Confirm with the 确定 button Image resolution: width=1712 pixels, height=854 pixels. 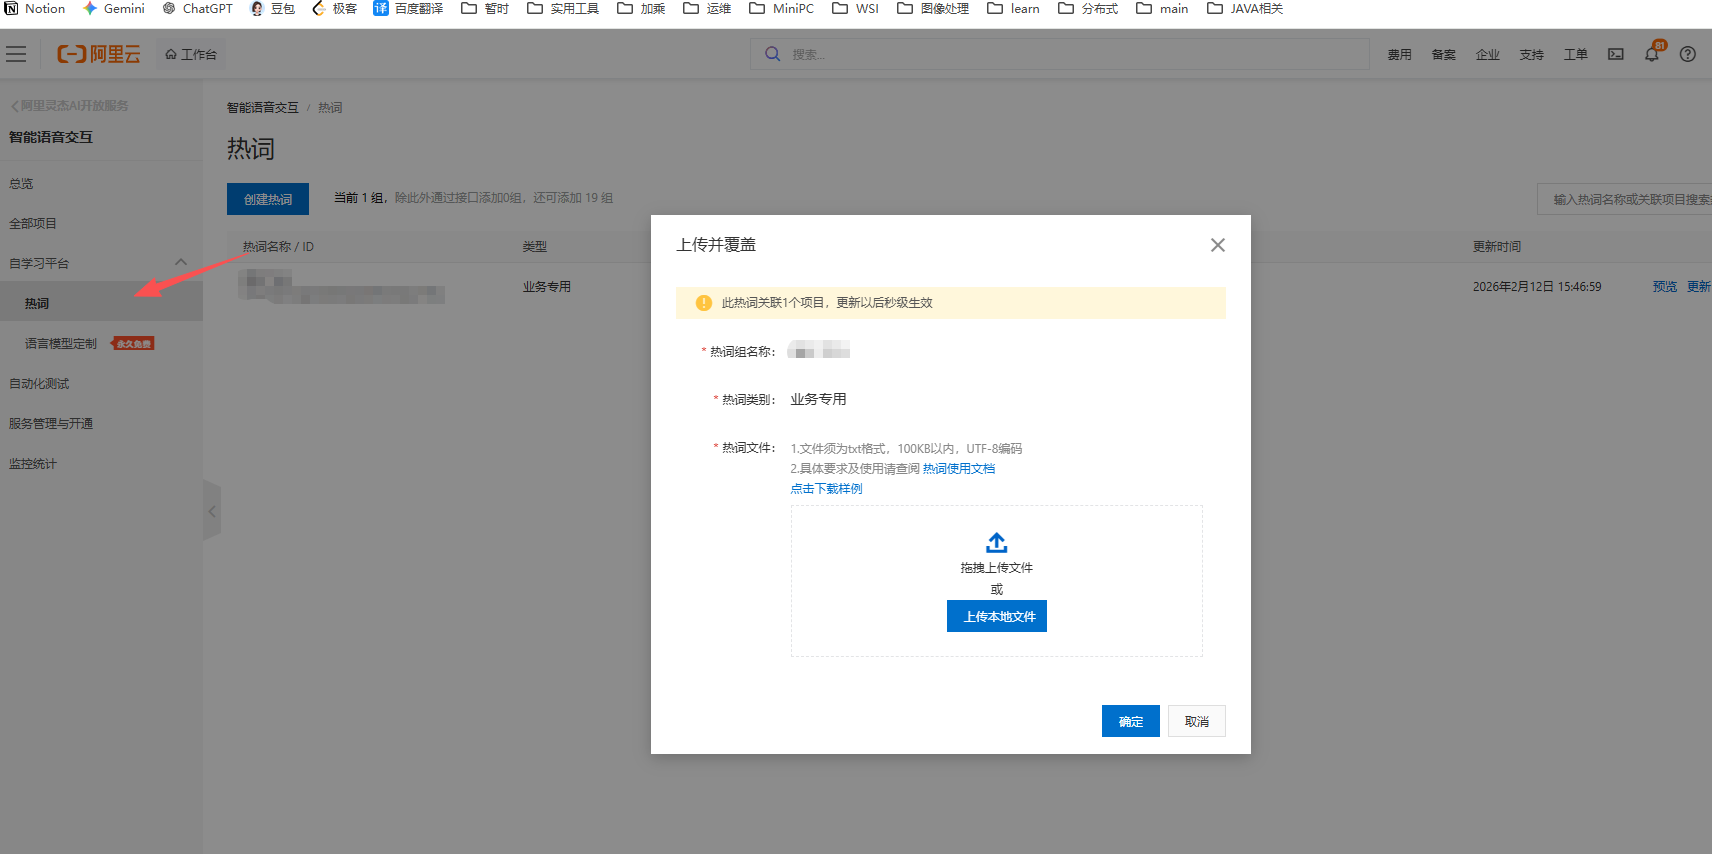(1131, 721)
